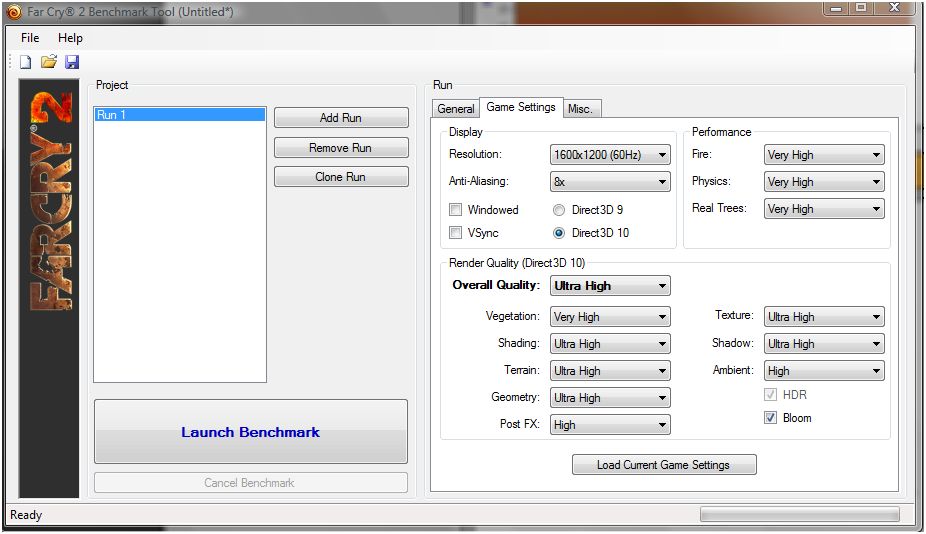
Task: Open the Fire quality dropdown
Action: (x=824, y=155)
